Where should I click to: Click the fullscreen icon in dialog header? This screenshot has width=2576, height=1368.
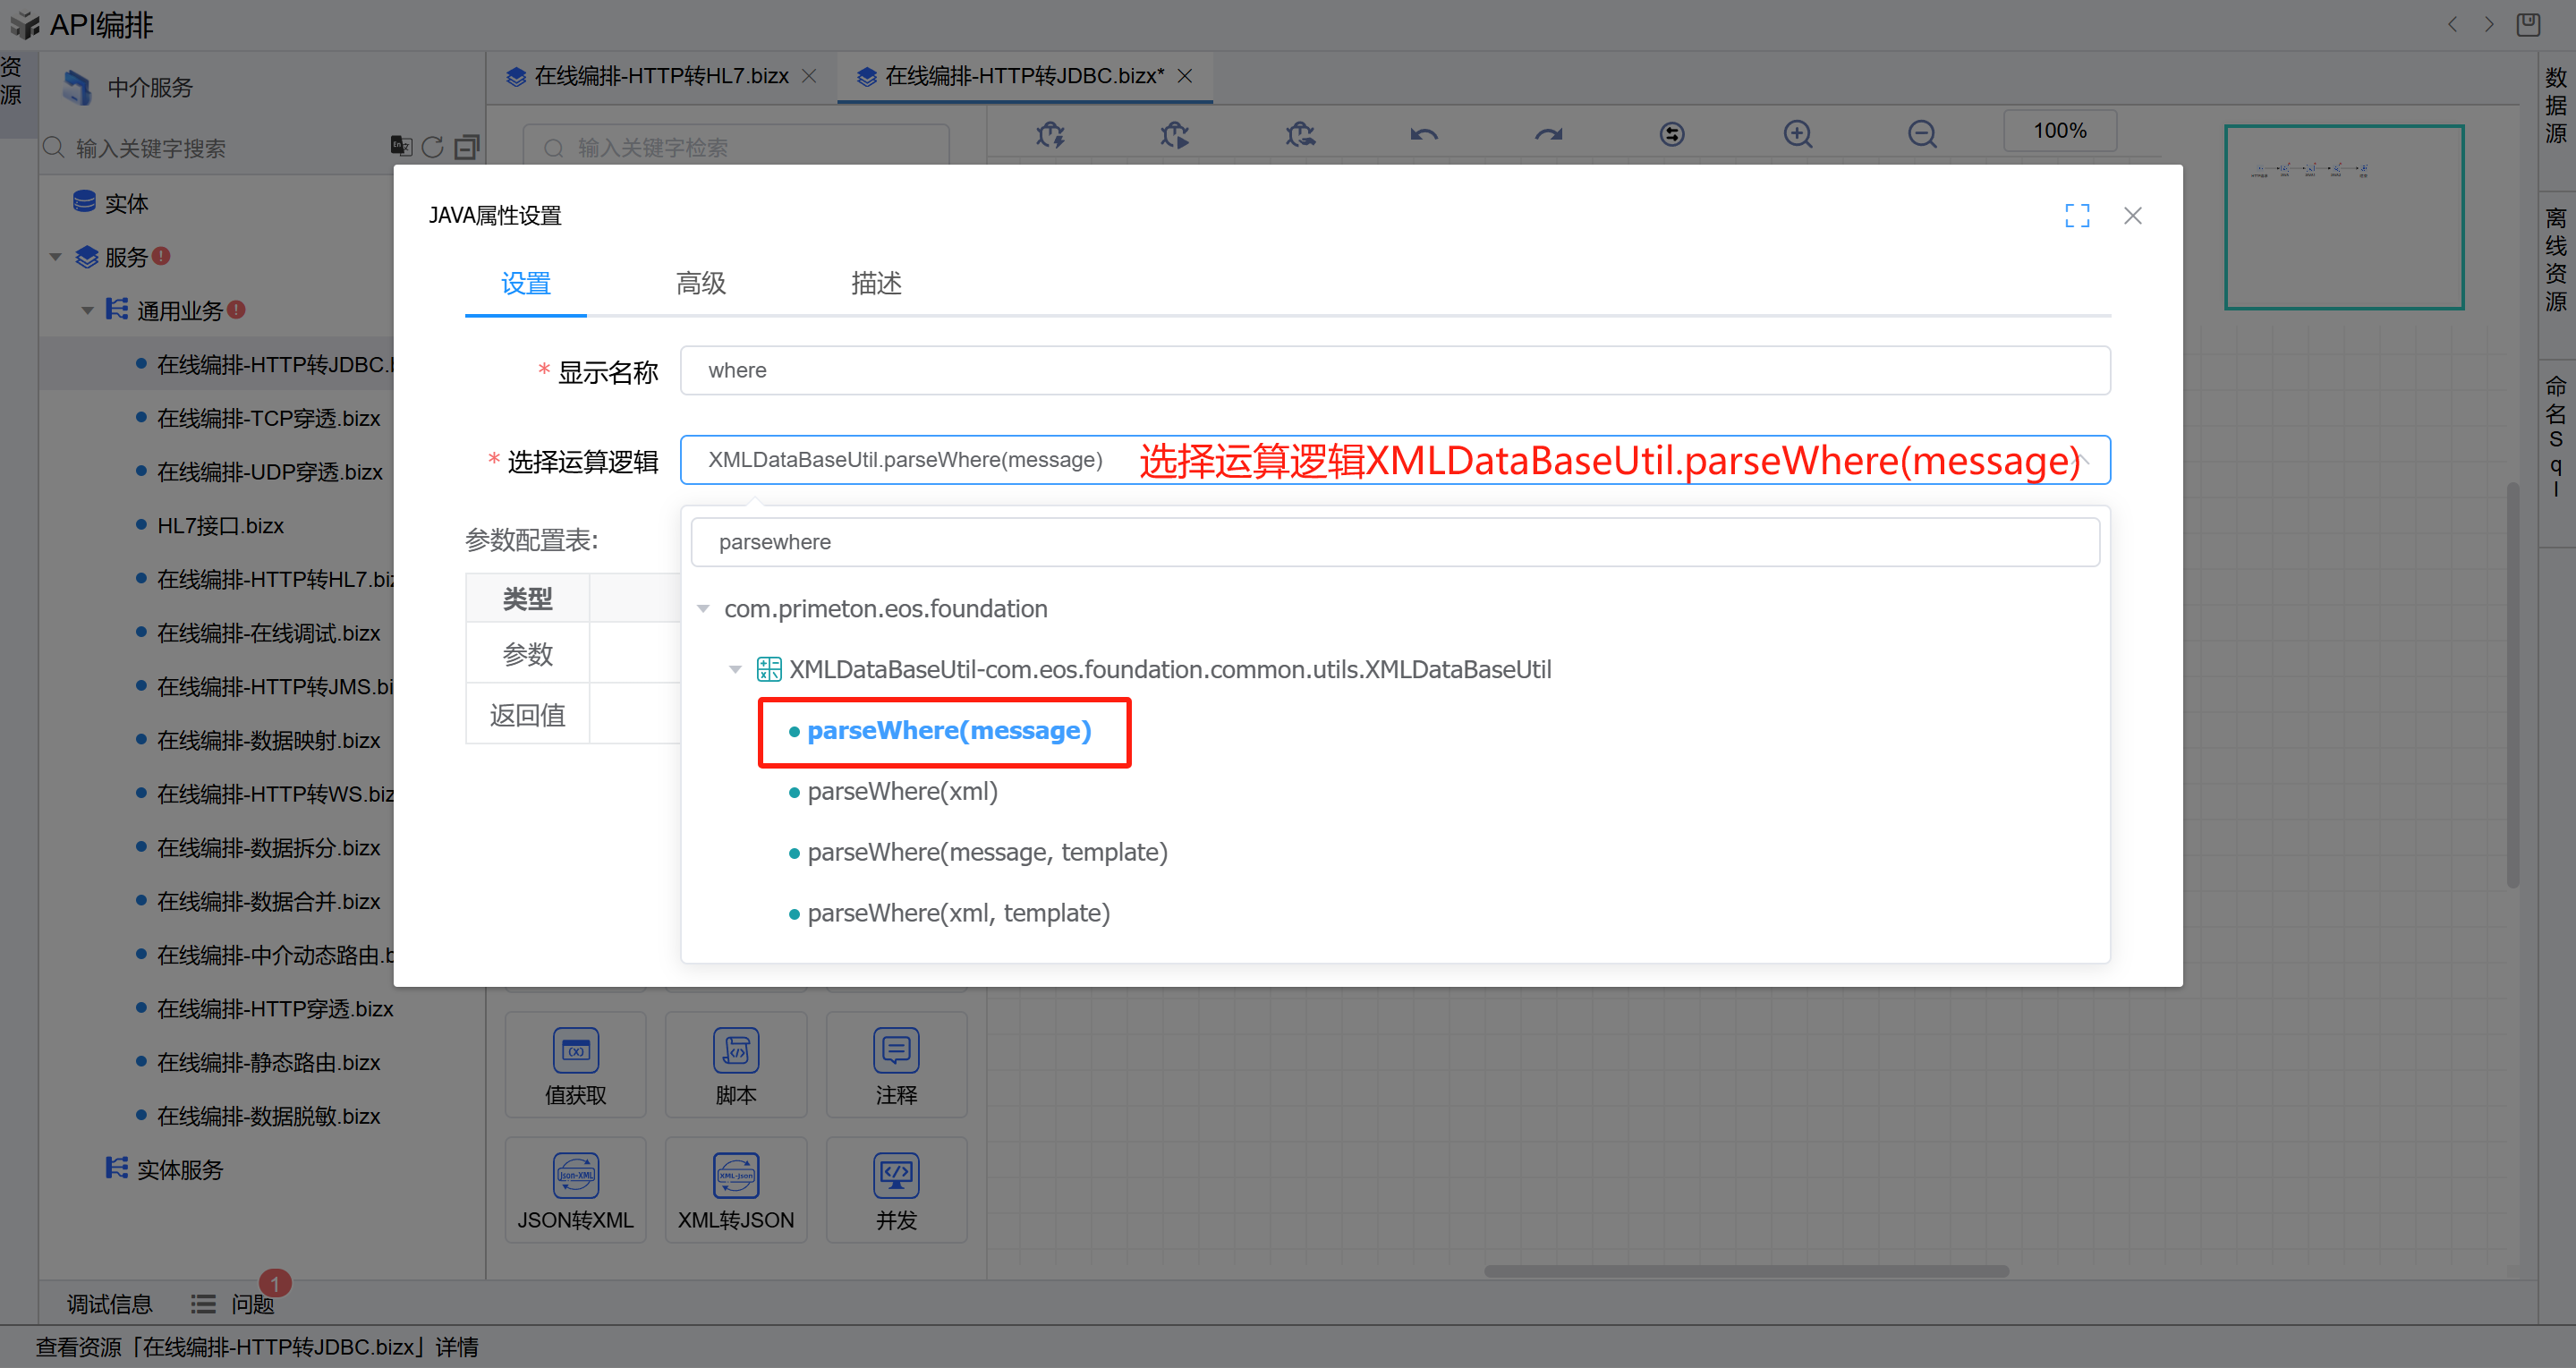click(2077, 215)
